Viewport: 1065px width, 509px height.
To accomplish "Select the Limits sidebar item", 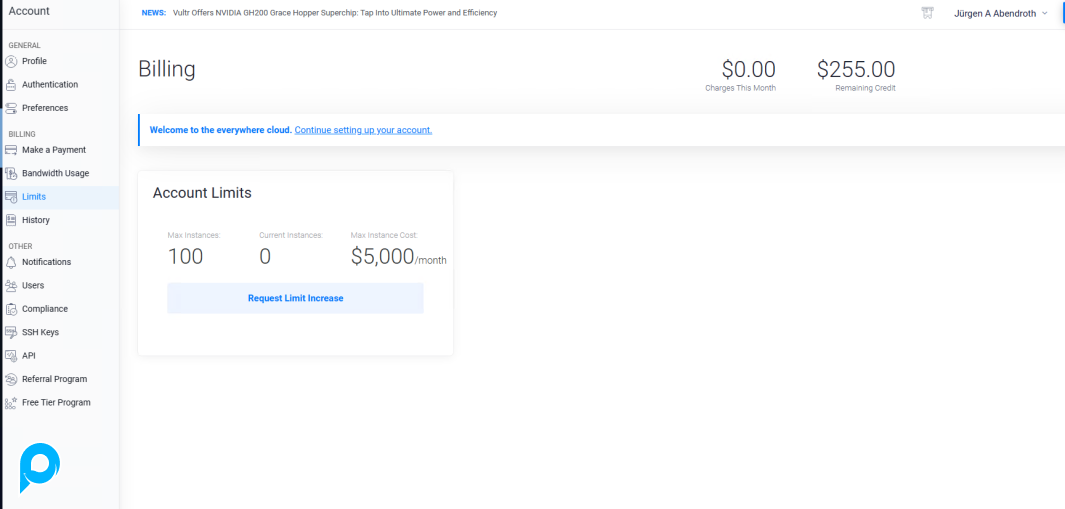I will (x=34, y=197).
